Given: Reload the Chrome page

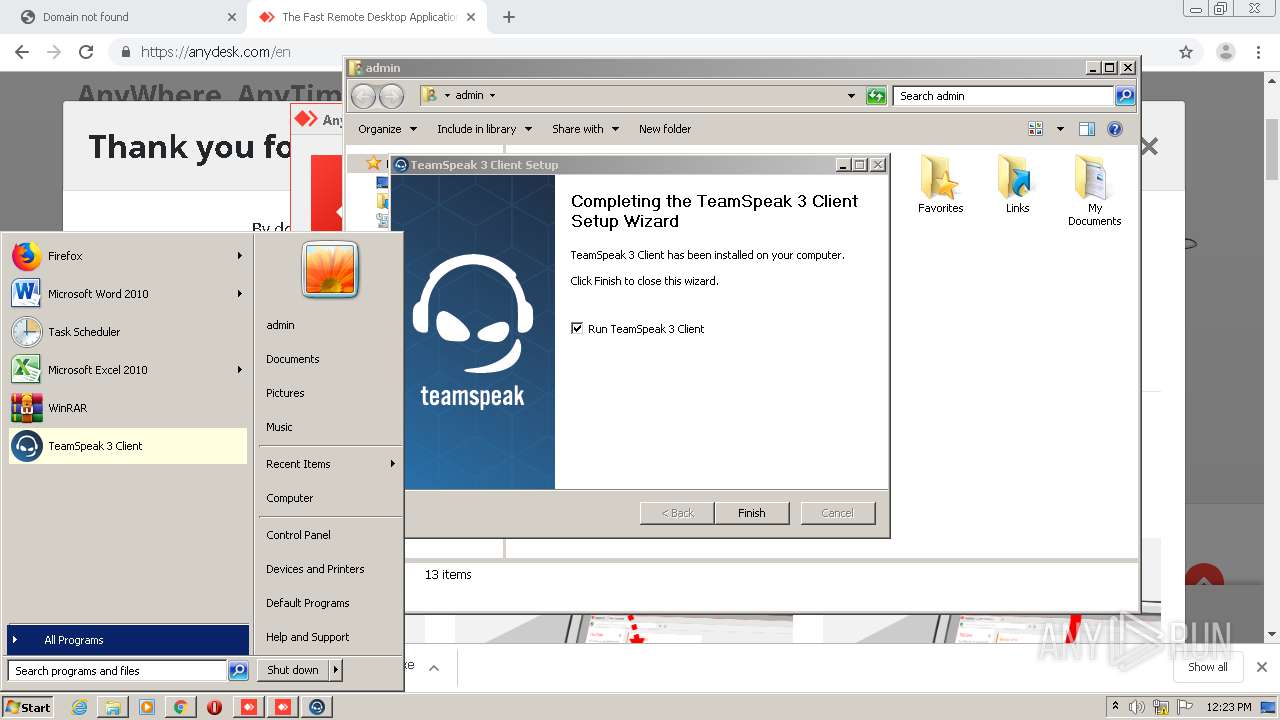Looking at the screenshot, I should point(86,52).
